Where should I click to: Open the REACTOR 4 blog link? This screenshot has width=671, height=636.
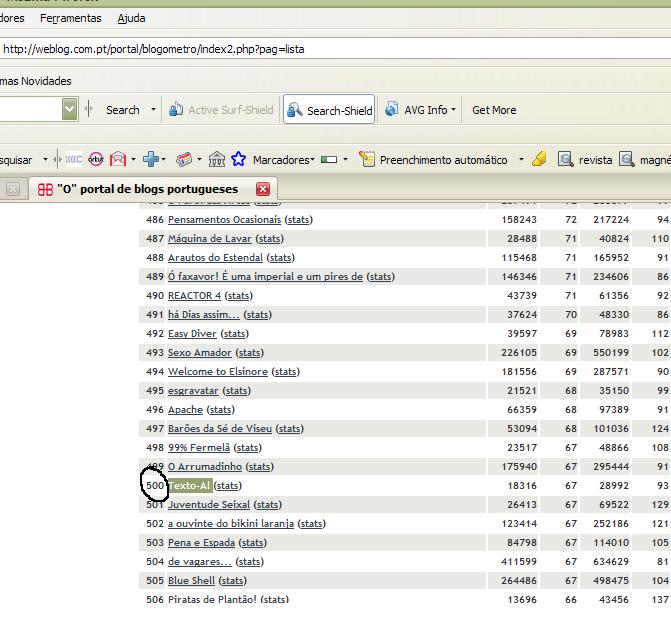coord(194,295)
